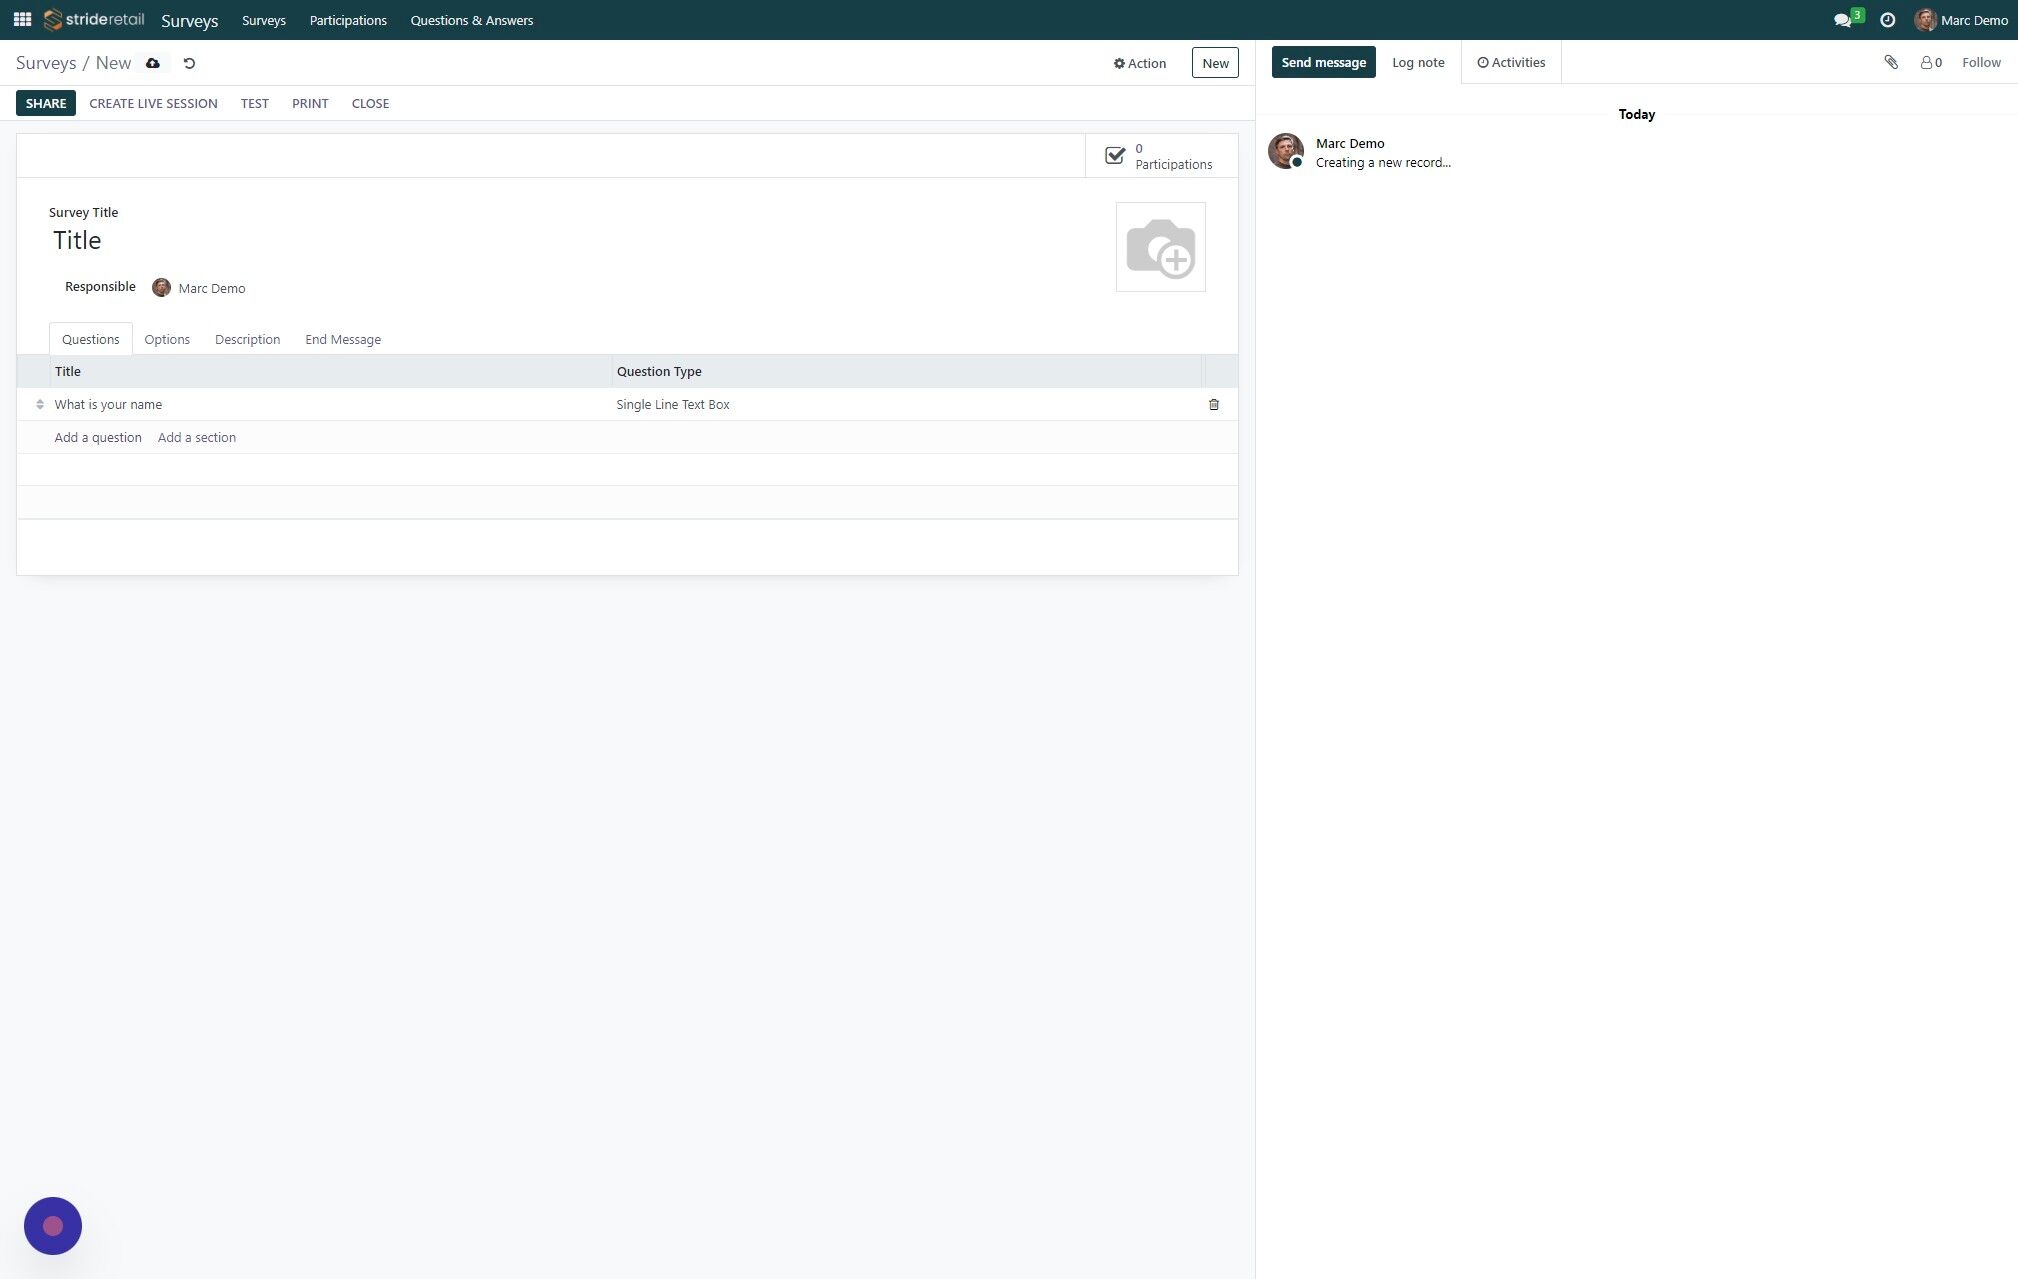Sort by Question Type column header
Image resolution: width=2018 pixels, height=1279 pixels.
click(x=907, y=371)
